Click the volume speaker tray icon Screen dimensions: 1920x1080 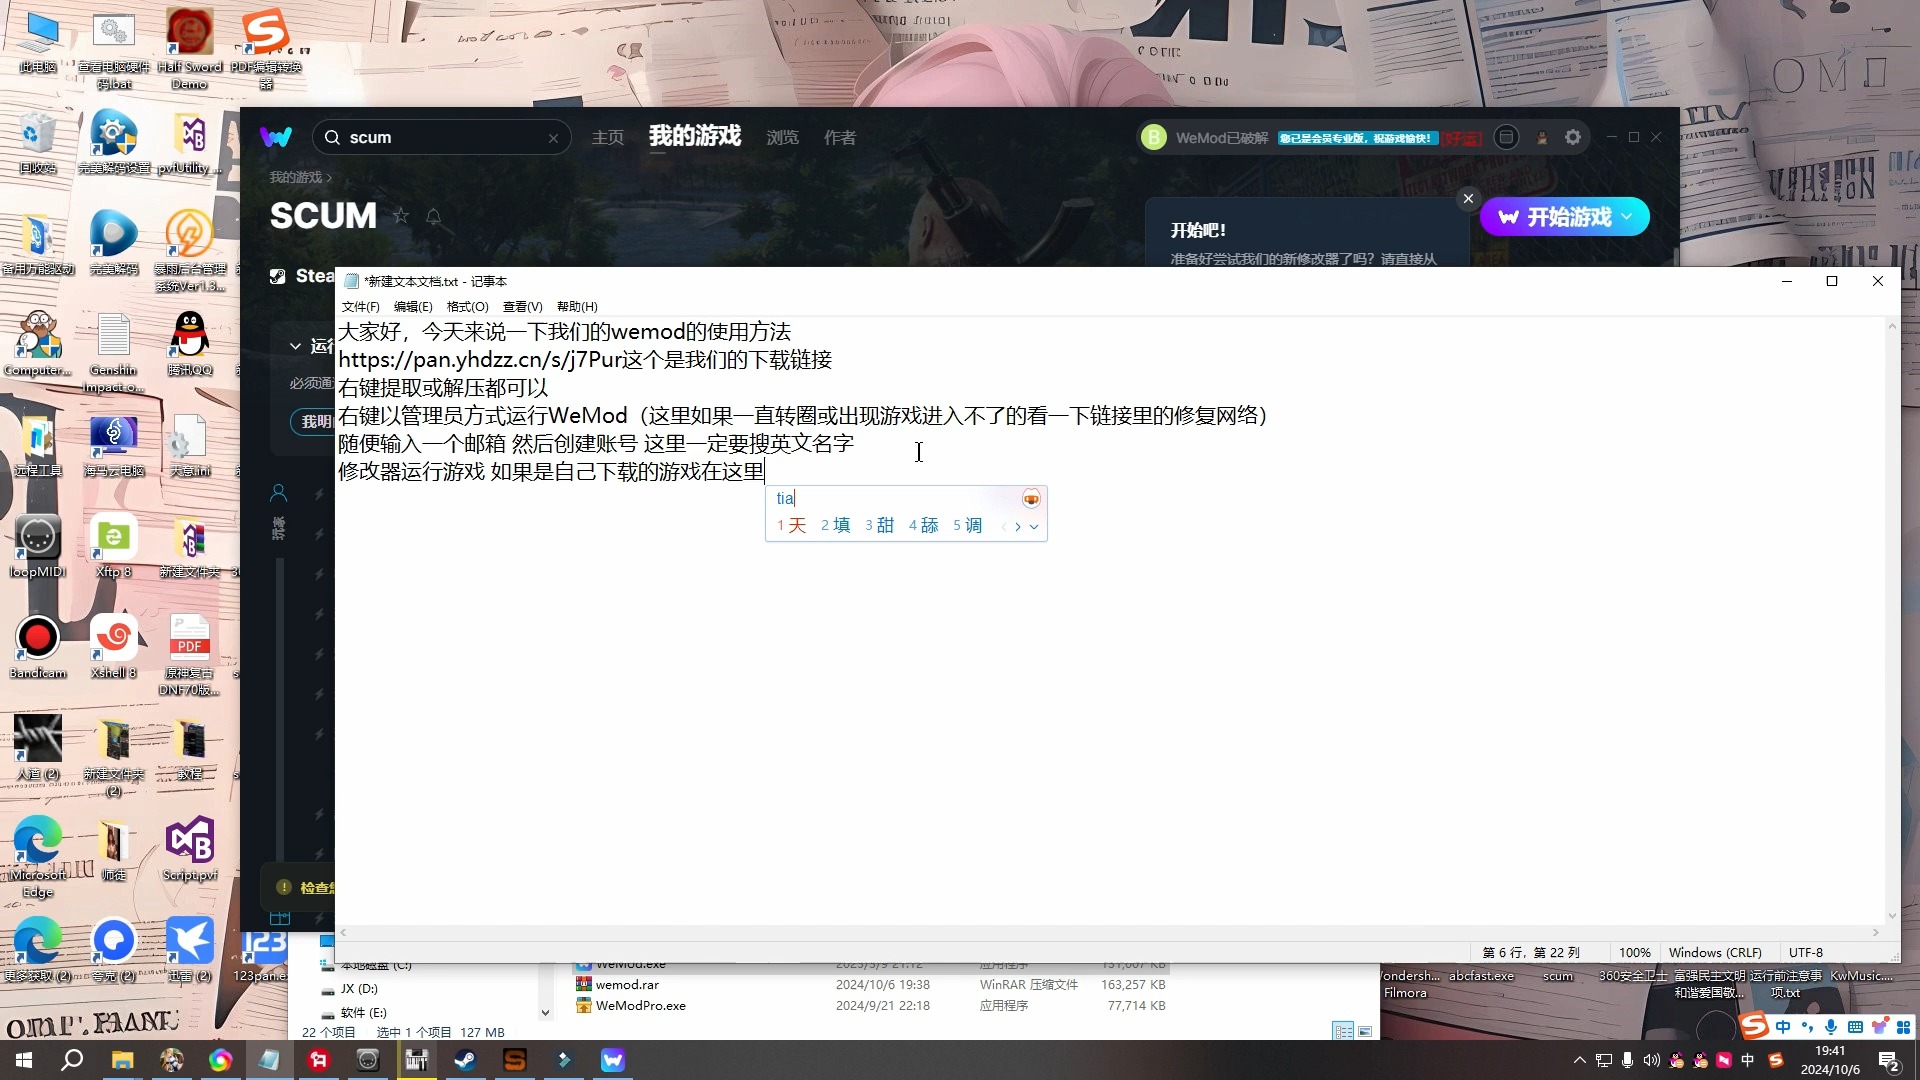click(1651, 1060)
